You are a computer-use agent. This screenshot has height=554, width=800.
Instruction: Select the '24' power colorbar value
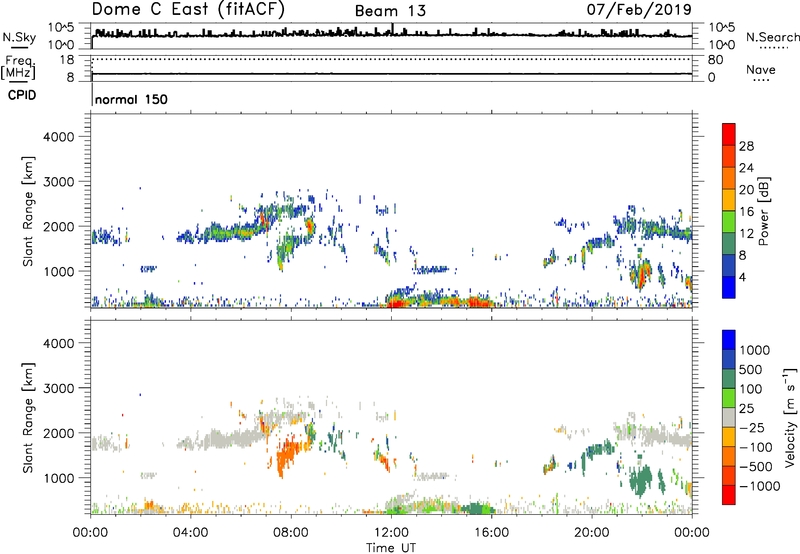pyautogui.click(x=746, y=168)
